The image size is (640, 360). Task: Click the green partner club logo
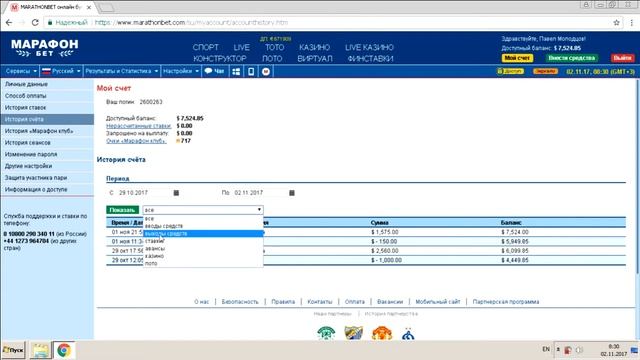(x=326, y=333)
